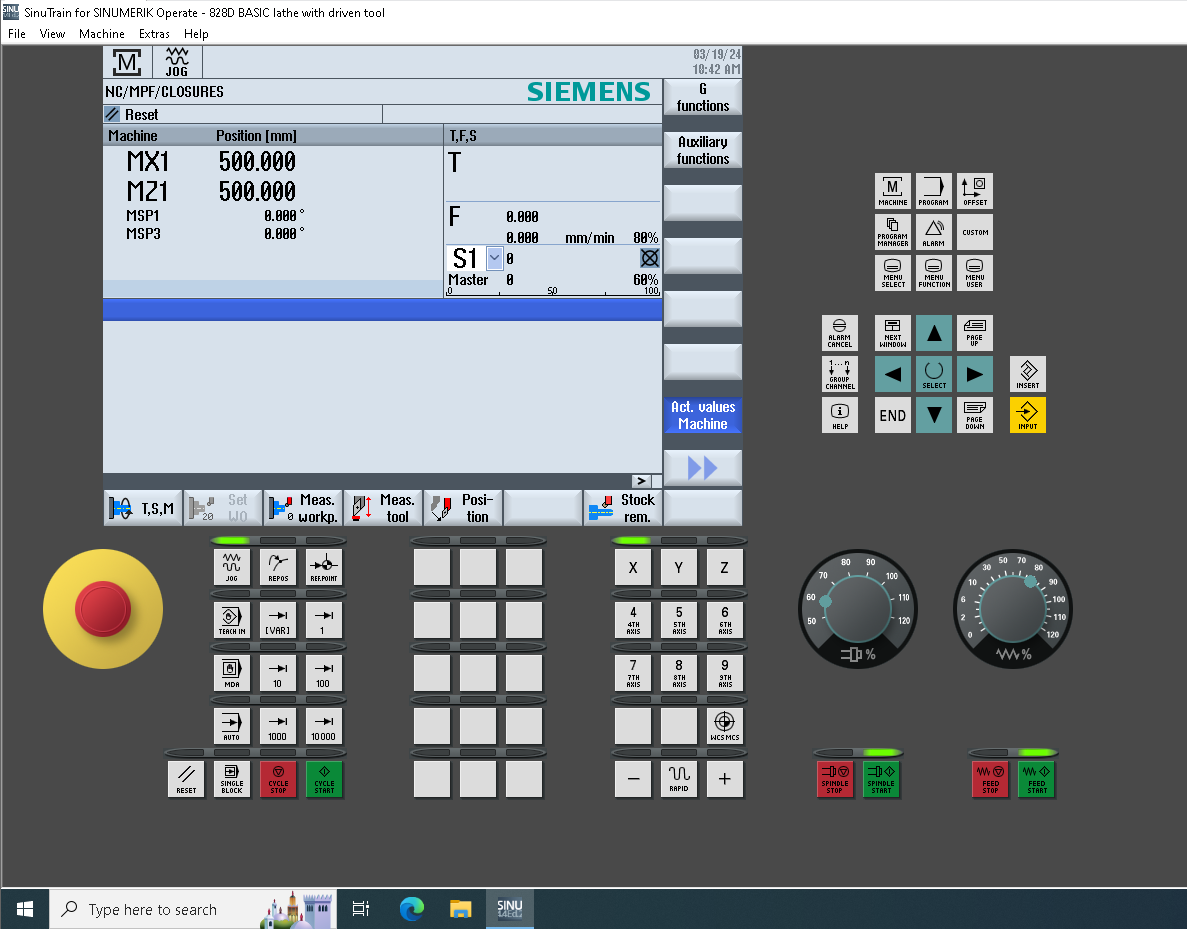Select Z axis key
Viewport: 1187px width, 929px height.
(725, 566)
